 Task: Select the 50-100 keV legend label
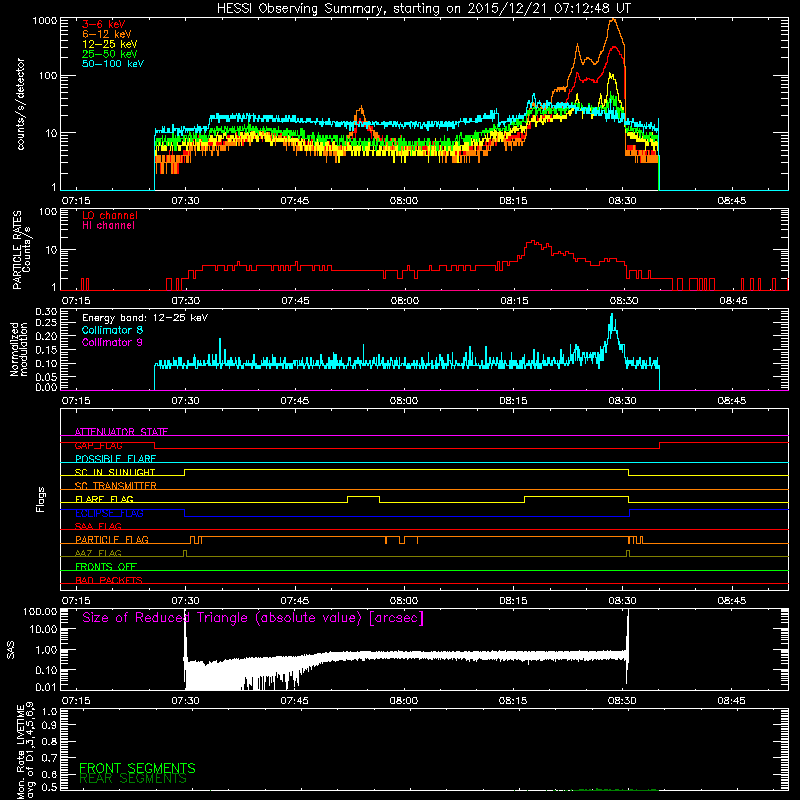coord(113,64)
